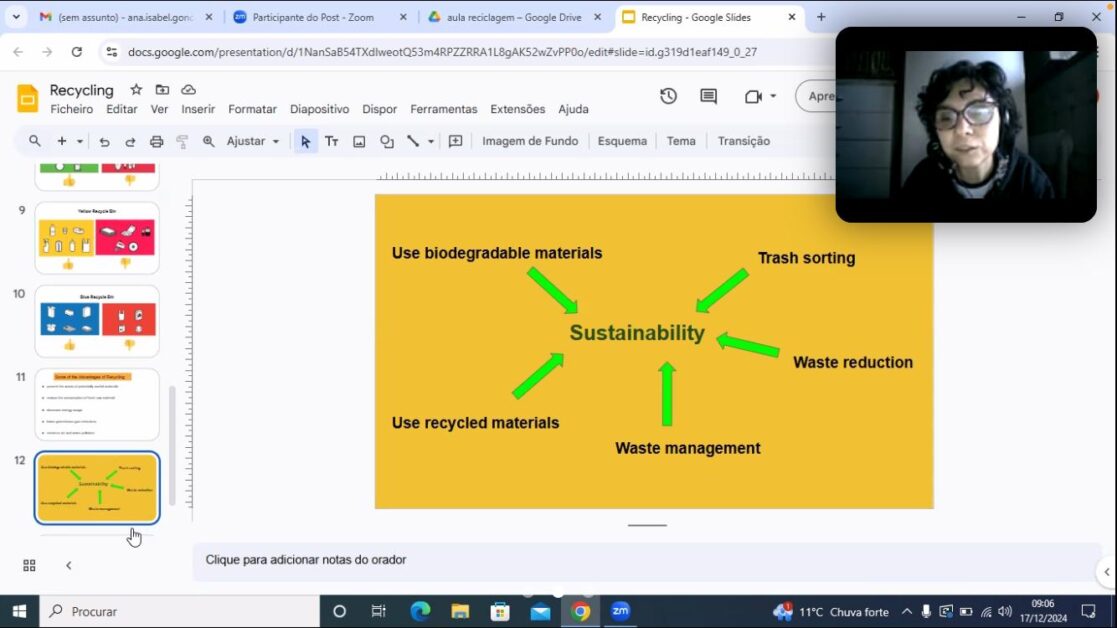Image resolution: width=1117 pixels, height=628 pixels.
Task: Expand the line tool dropdown arrow
Action: [x=431, y=142]
